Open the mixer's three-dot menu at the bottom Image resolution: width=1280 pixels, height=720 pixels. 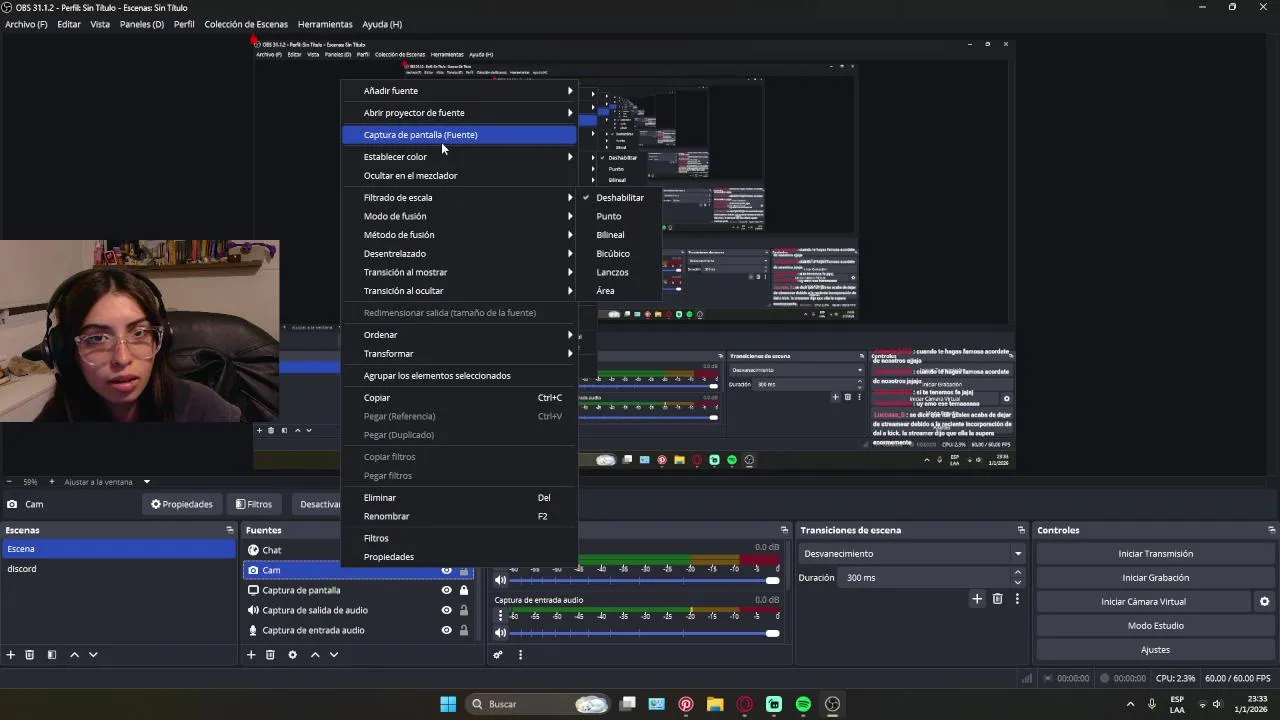(x=520, y=655)
